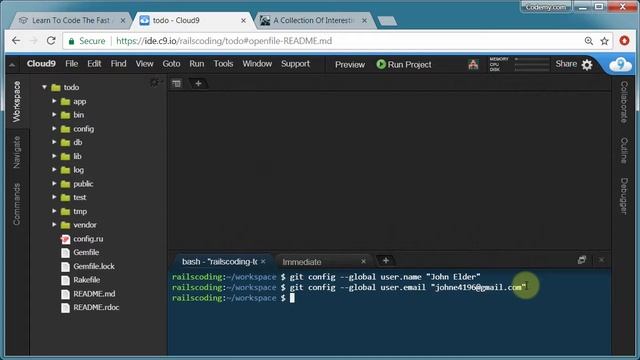Open the Window menu
Screen dimensions: 640x360
pyautogui.click(x=257, y=64)
